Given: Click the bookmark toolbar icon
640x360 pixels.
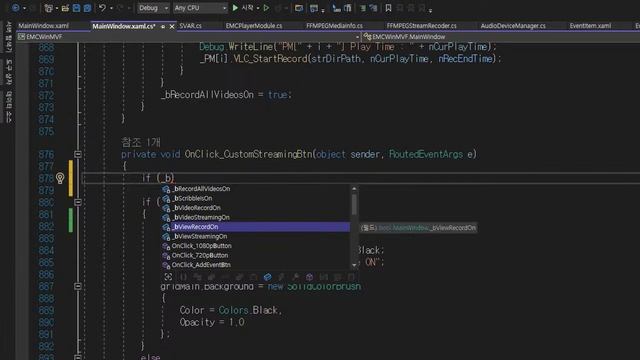Looking at the screenshot, I should (x=388, y=8).
